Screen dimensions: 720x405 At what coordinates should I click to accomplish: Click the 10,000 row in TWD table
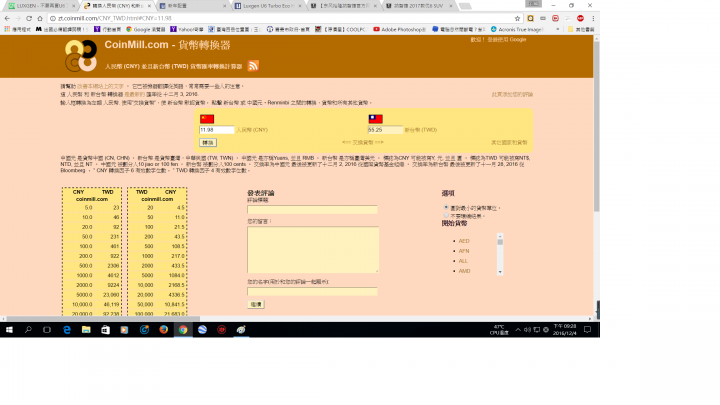click(157, 285)
